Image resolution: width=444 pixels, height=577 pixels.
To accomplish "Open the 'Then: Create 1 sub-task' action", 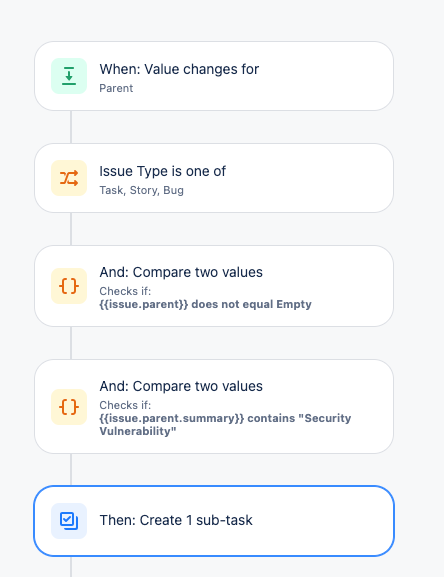I will pyautogui.click(x=214, y=521).
